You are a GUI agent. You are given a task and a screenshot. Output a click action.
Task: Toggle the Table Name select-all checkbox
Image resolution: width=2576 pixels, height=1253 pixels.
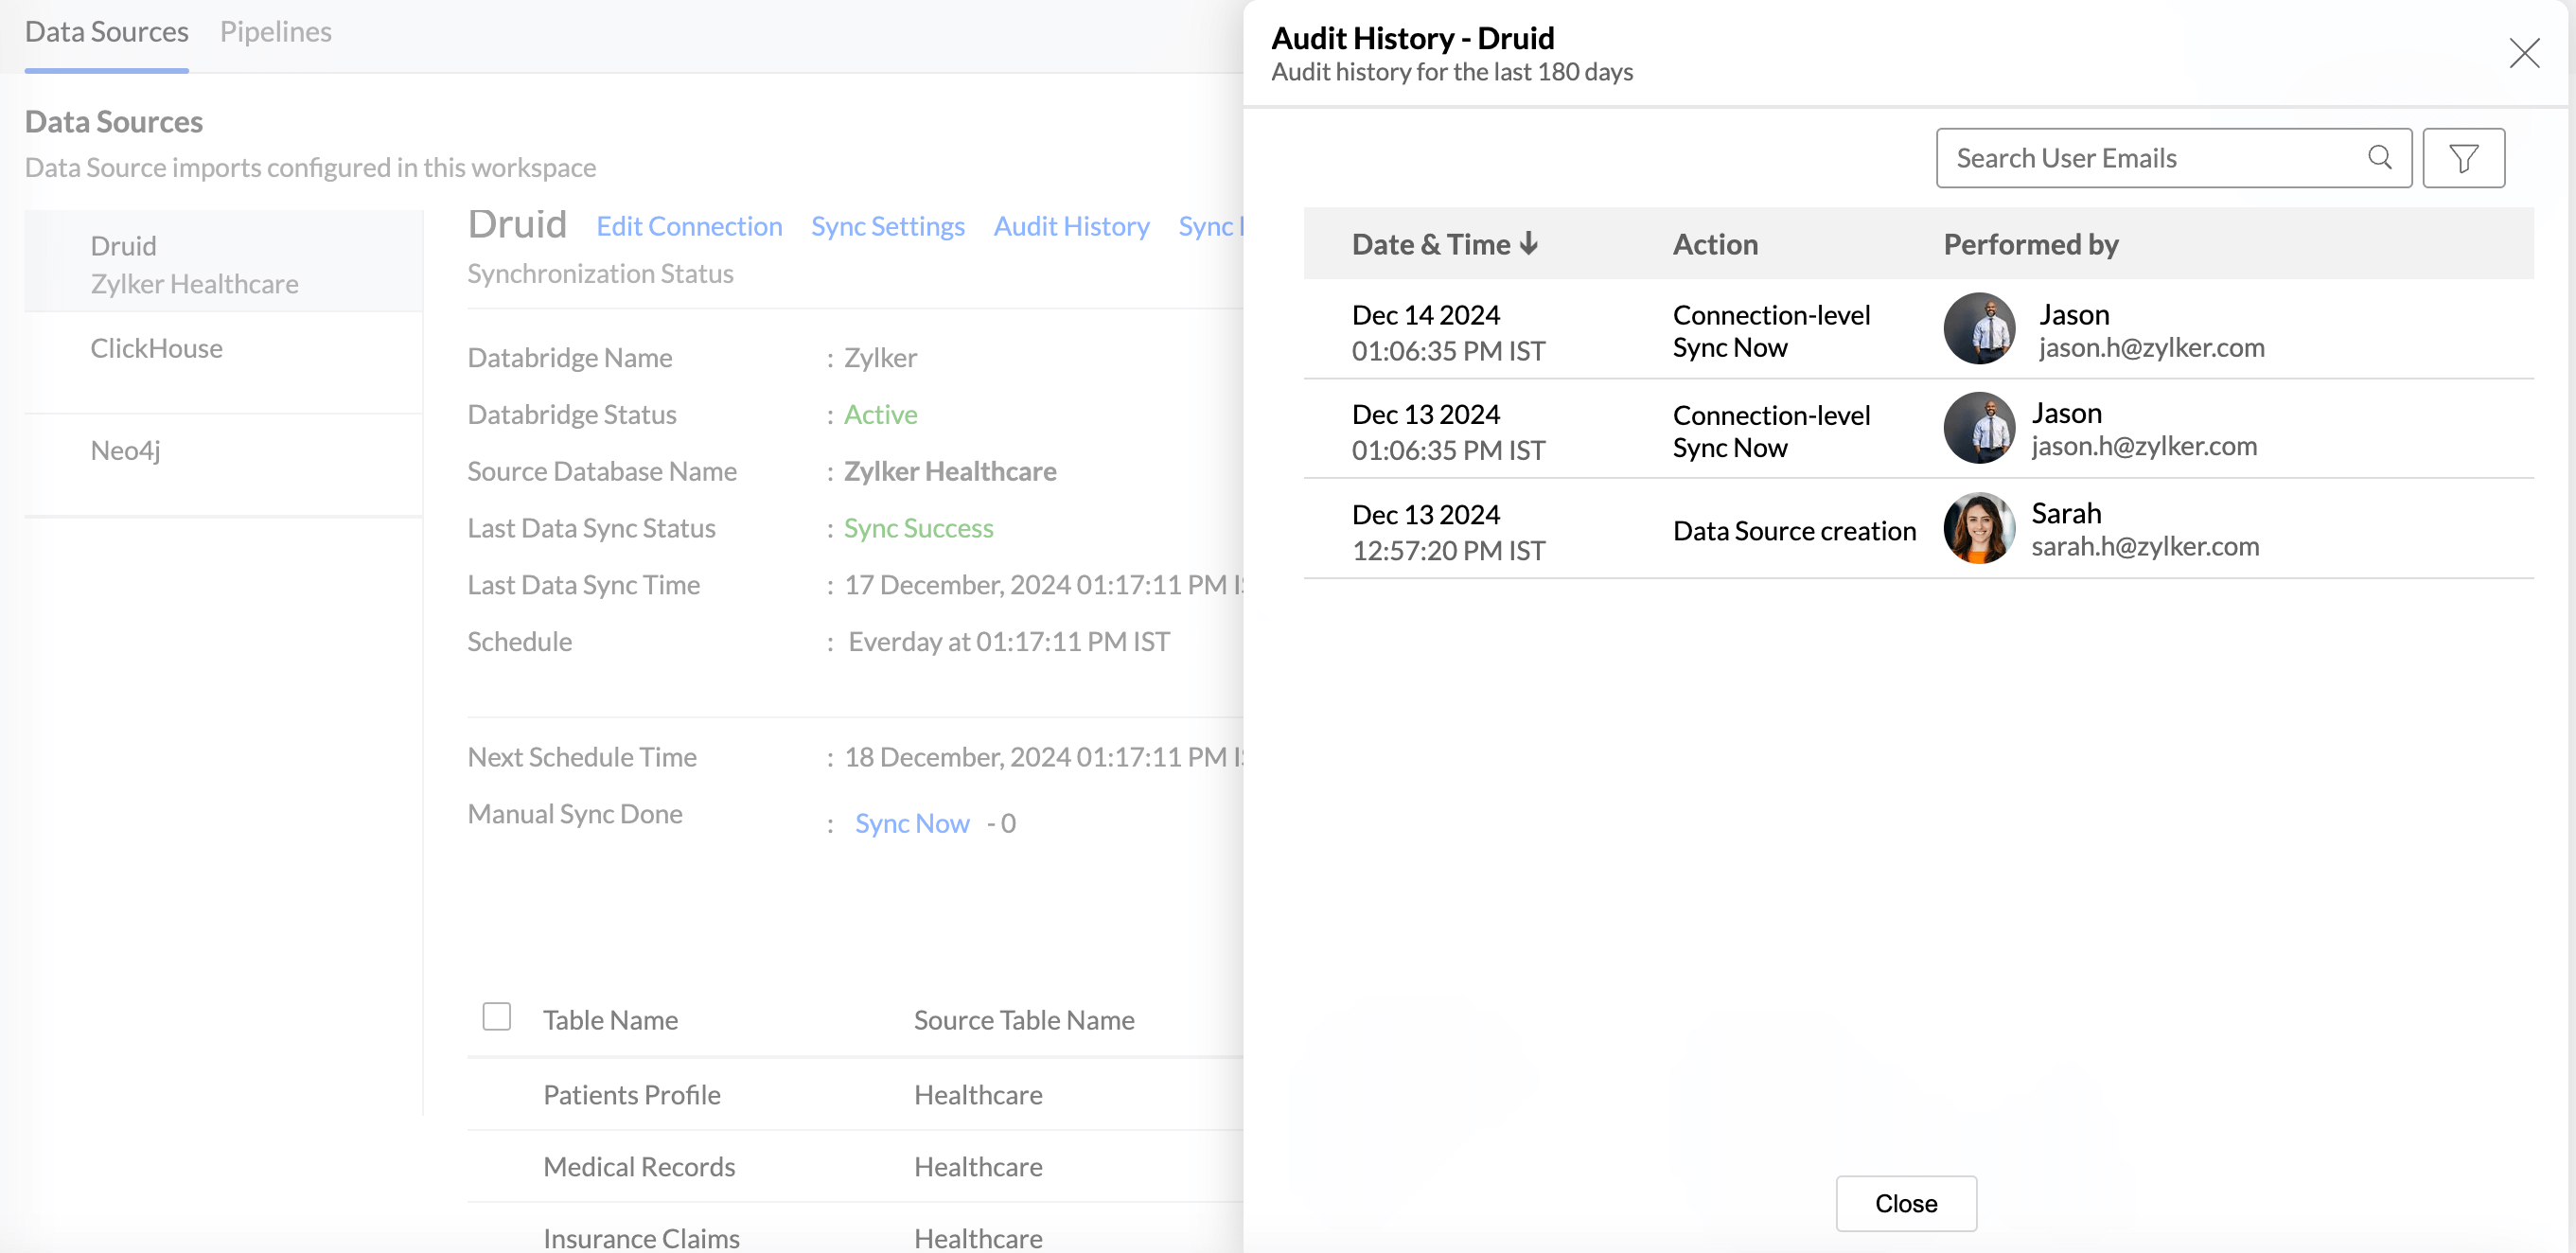click(x=496, y=1016)
